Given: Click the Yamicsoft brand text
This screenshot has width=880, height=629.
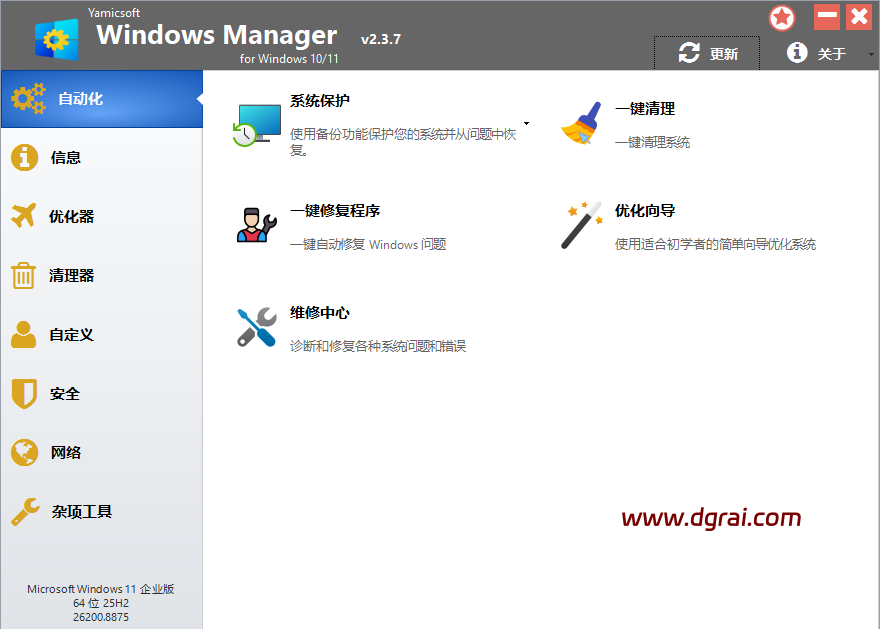Looking at the screenshot, I should (x=114, y=12).
